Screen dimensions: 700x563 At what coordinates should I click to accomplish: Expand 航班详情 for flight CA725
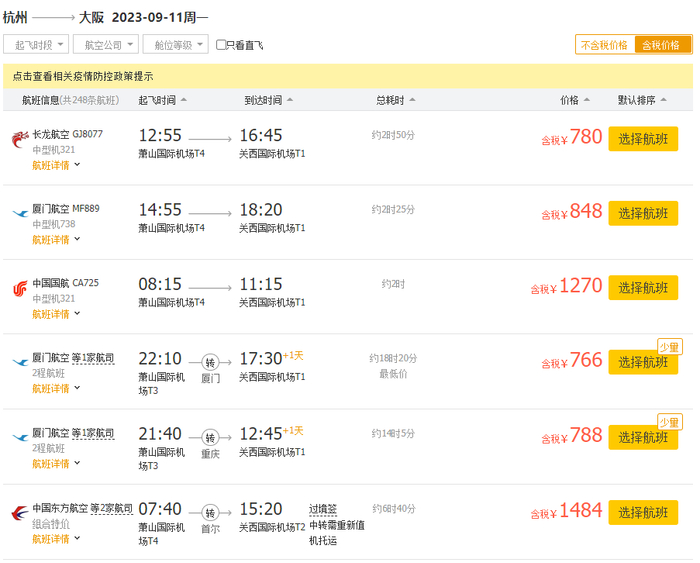click(55, 314)
